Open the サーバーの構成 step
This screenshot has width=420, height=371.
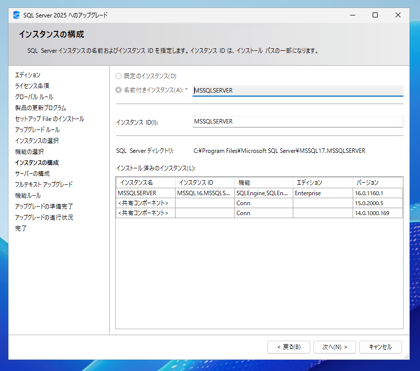[x=32, y=174]
